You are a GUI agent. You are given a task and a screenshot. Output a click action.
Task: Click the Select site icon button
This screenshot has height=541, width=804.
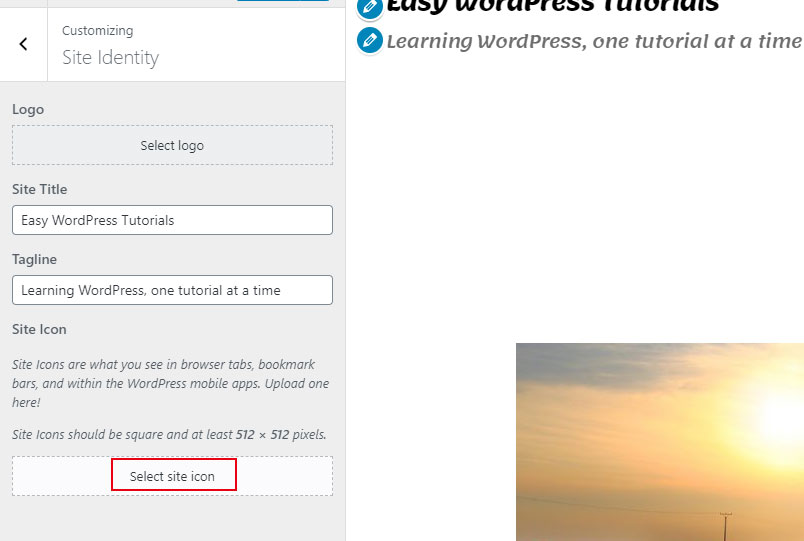173,476
